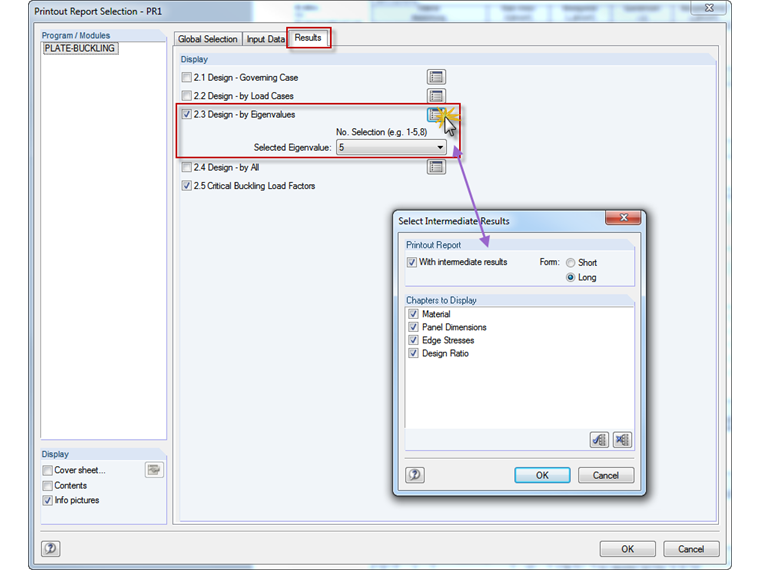Enable 2.1 Design - Governing Case checkbox
The height and width of the screenshot is (570, 760).
click(x=187, y=78)
